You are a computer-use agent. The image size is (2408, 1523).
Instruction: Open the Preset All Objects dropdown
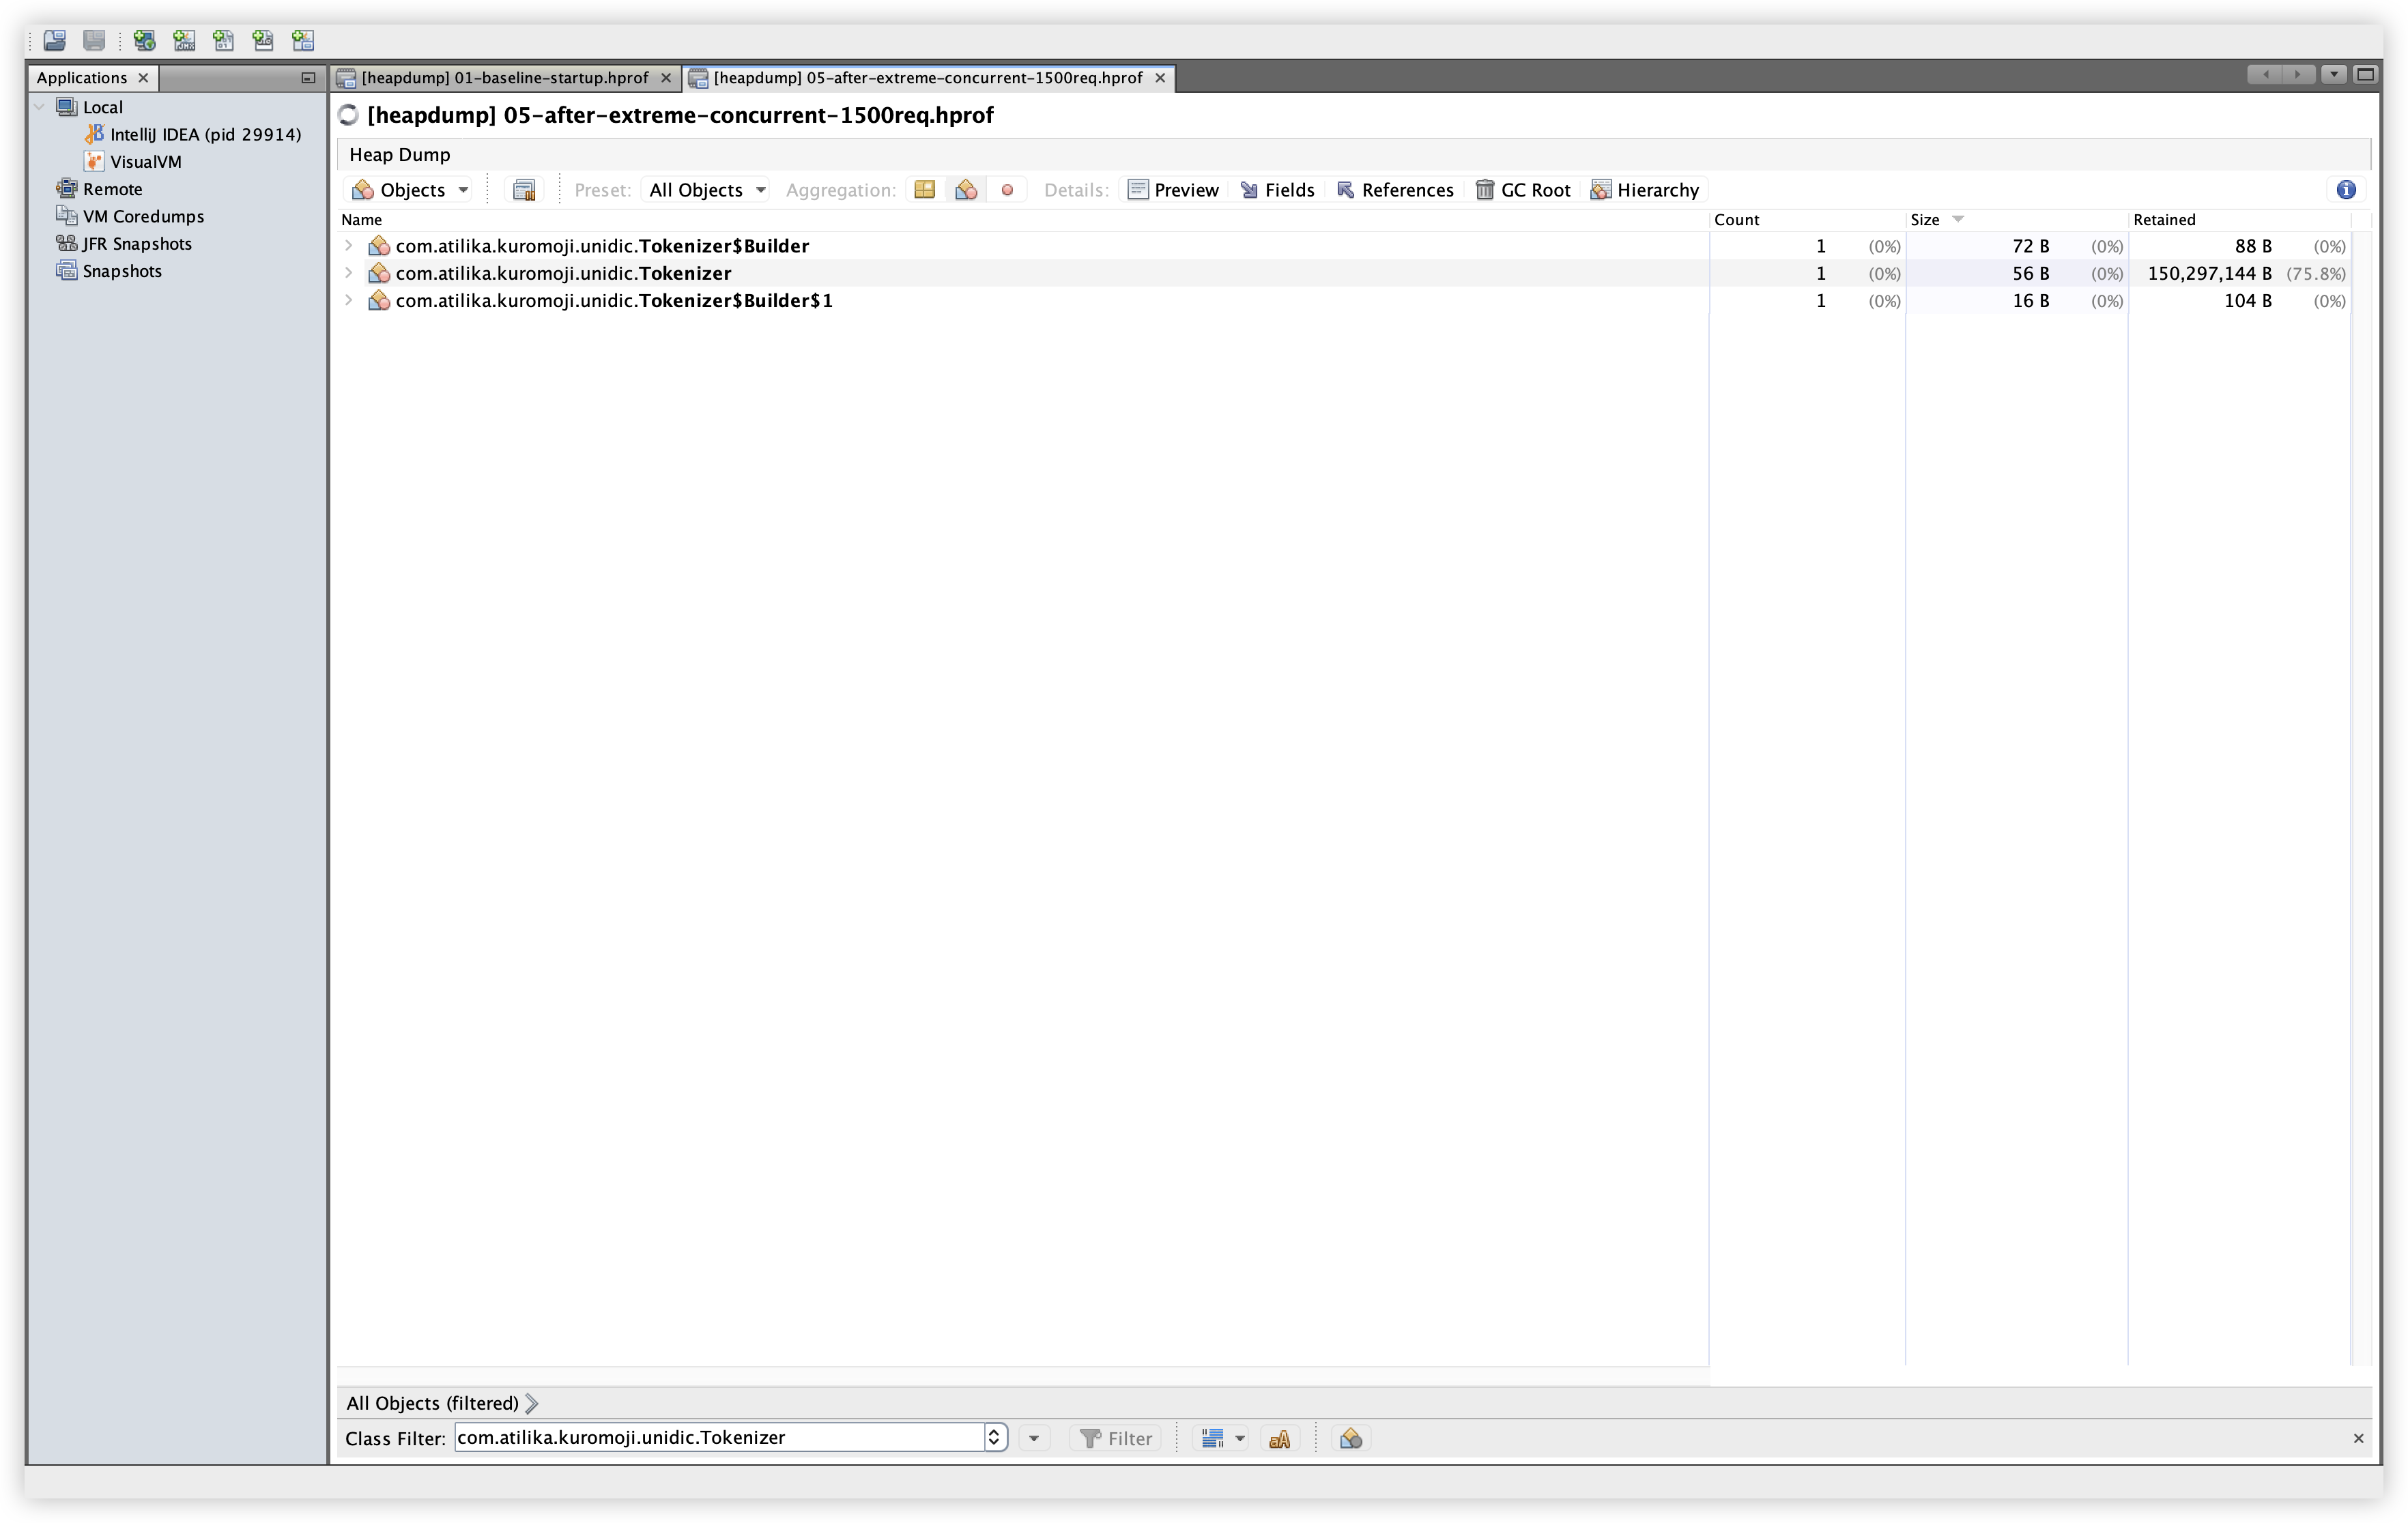[705, 189]
